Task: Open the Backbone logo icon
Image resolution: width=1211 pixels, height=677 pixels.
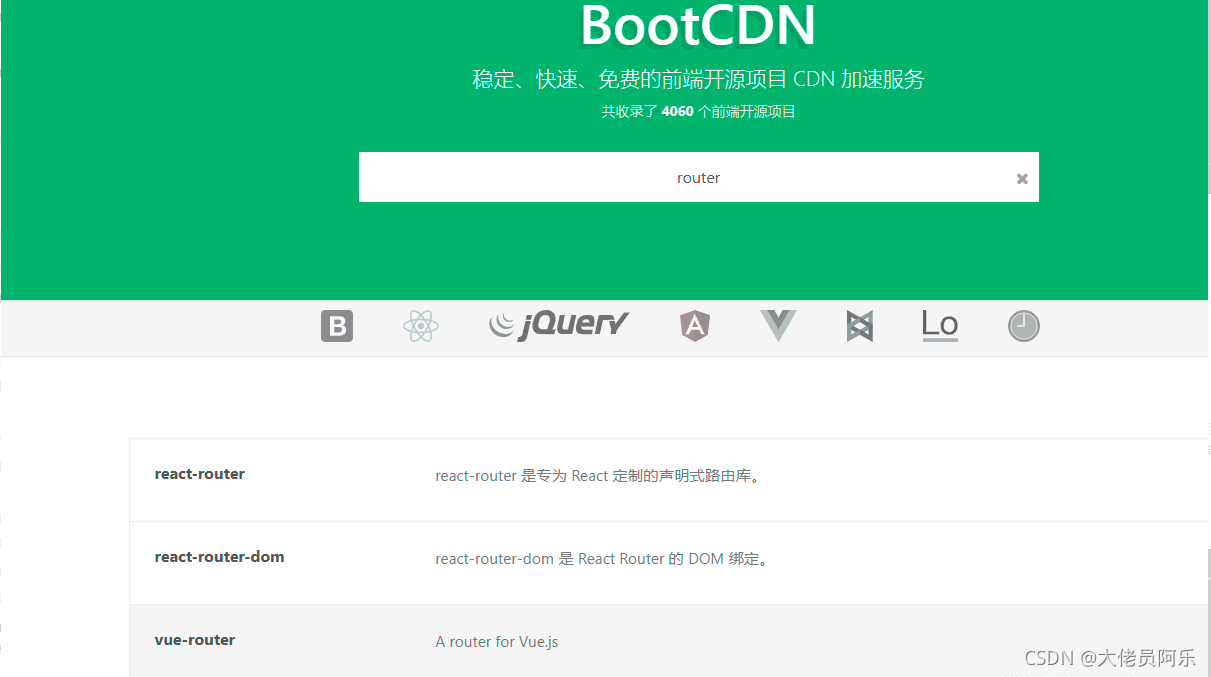Action: pos(860,326)
